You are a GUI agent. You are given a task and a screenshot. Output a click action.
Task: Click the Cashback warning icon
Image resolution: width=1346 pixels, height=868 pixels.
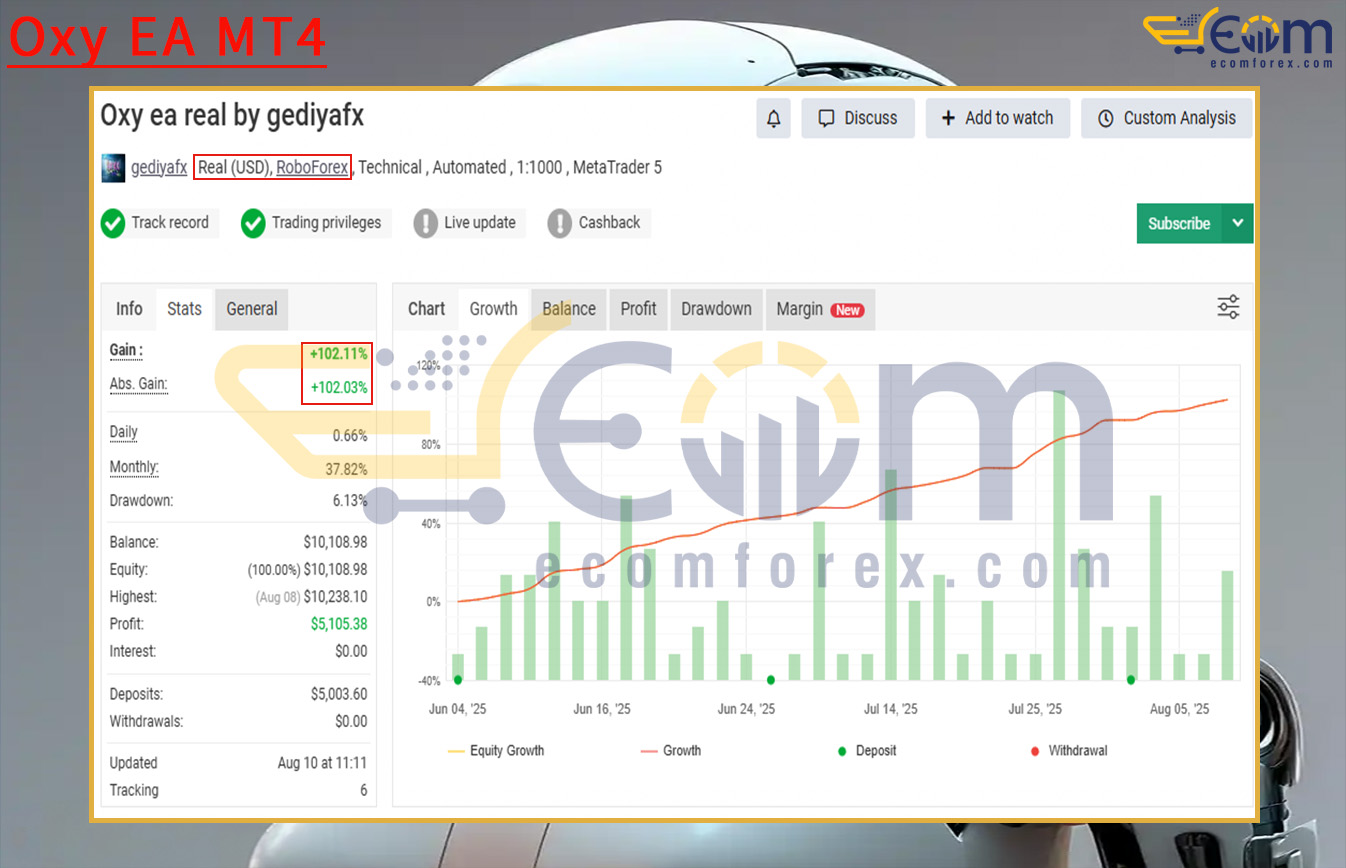(x=560, y=223)
